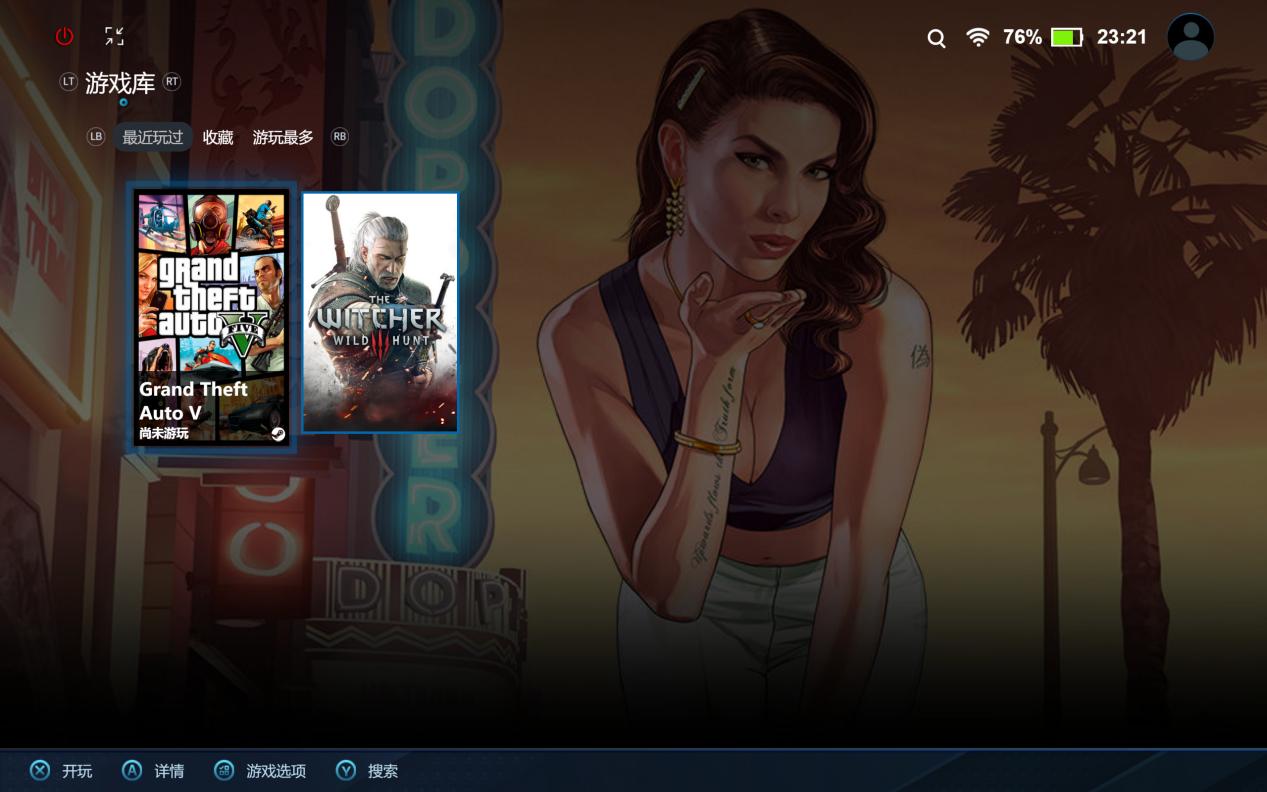Click the LT trigger icon
Image resolution: width=1267 pixels, height=792 pixels.
(68, 82)
